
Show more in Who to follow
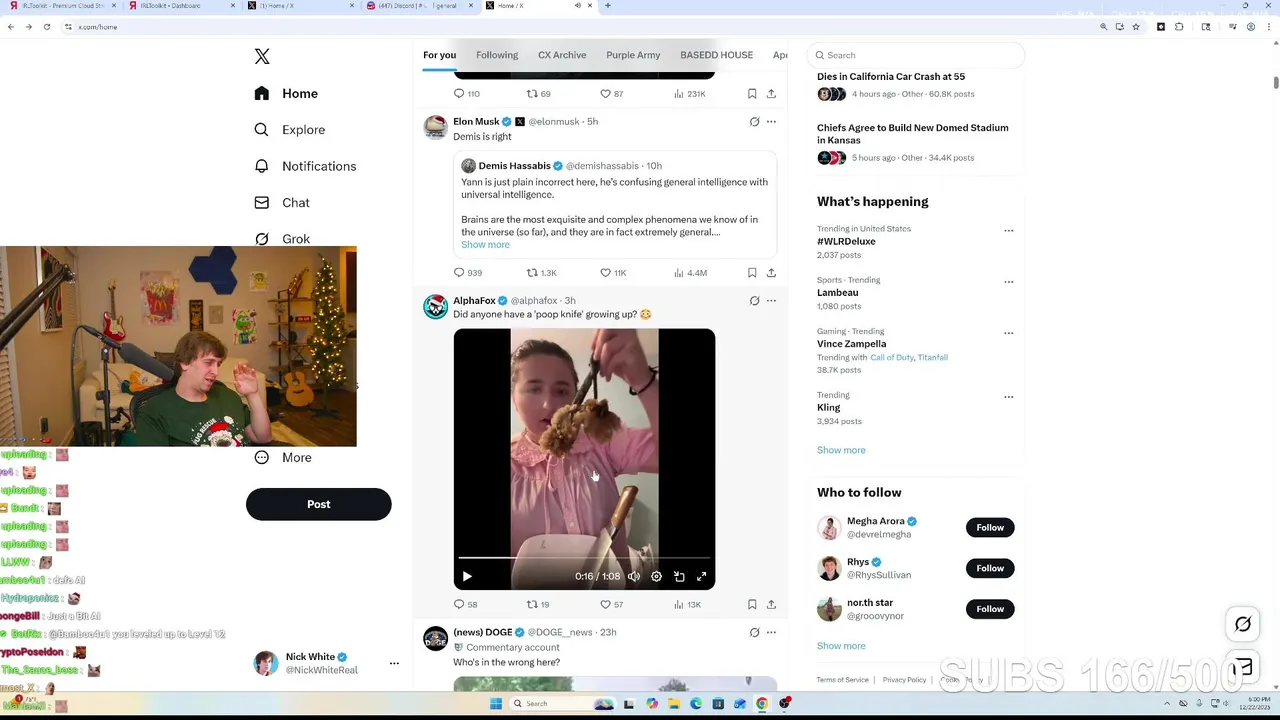click(841, 646)
